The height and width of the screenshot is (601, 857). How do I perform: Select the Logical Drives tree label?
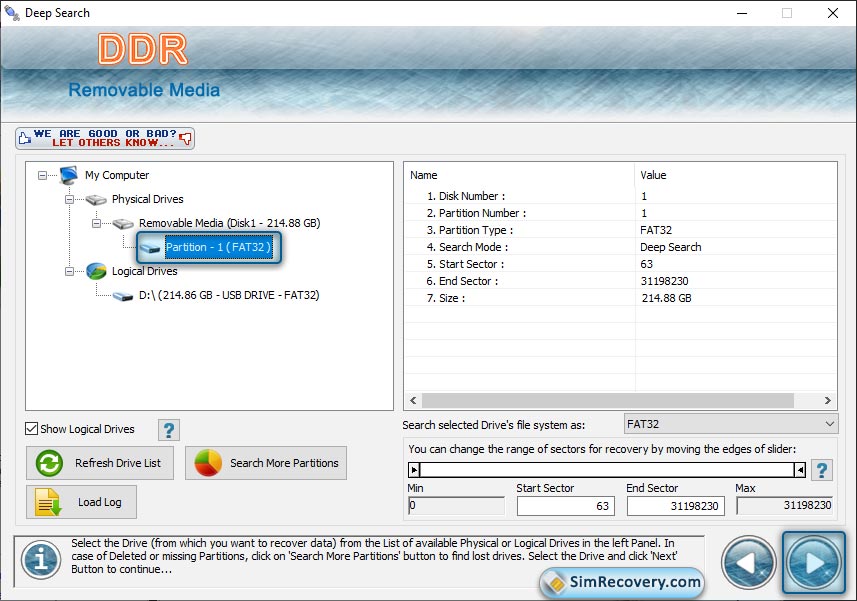(144, 271)
